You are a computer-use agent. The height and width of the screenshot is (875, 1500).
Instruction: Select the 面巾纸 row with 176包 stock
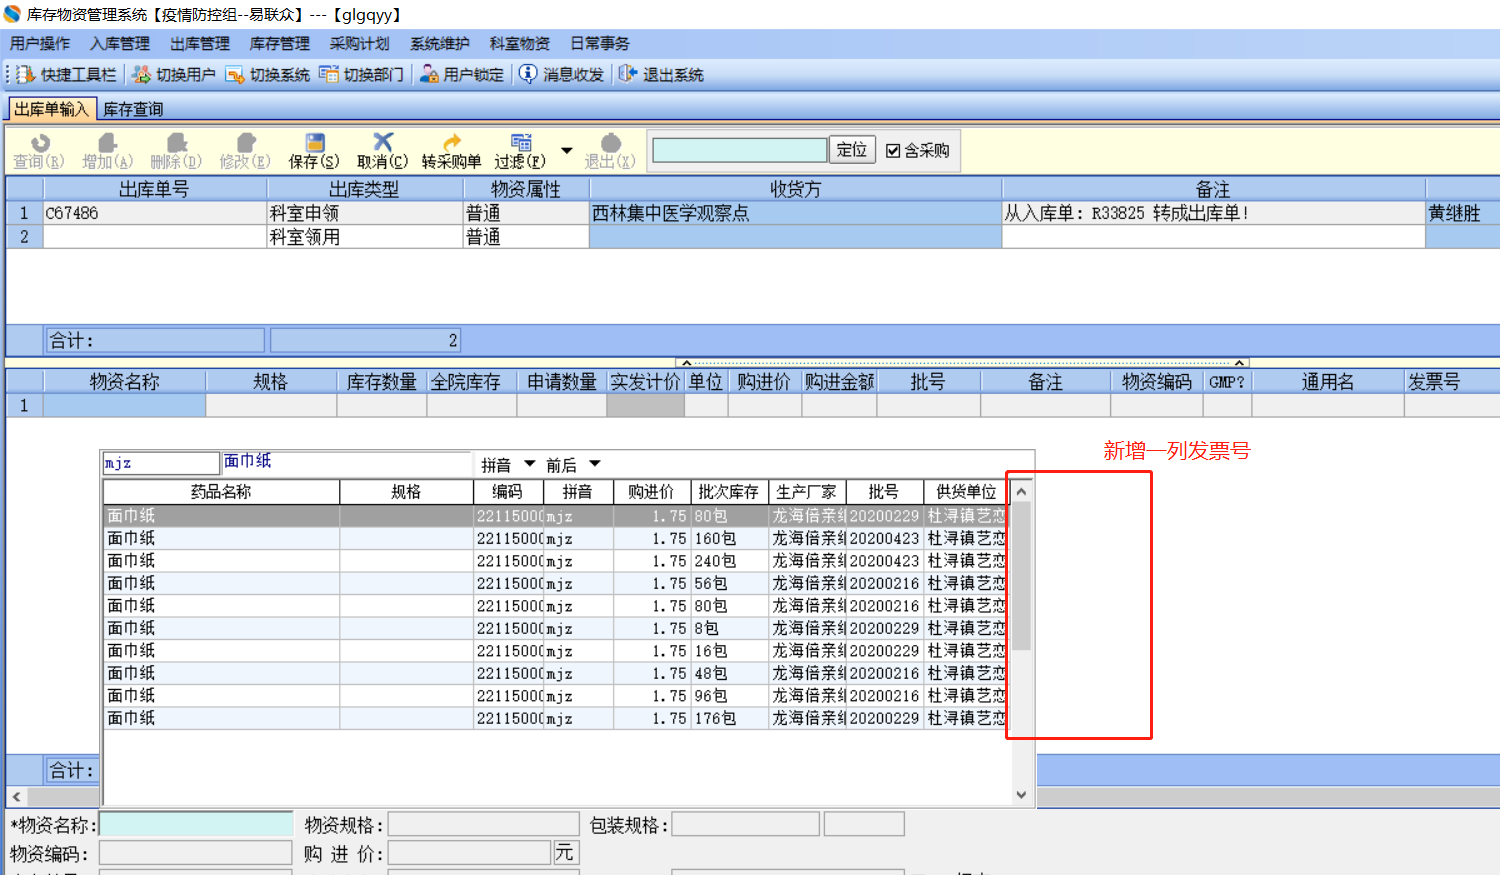[555, 718]
